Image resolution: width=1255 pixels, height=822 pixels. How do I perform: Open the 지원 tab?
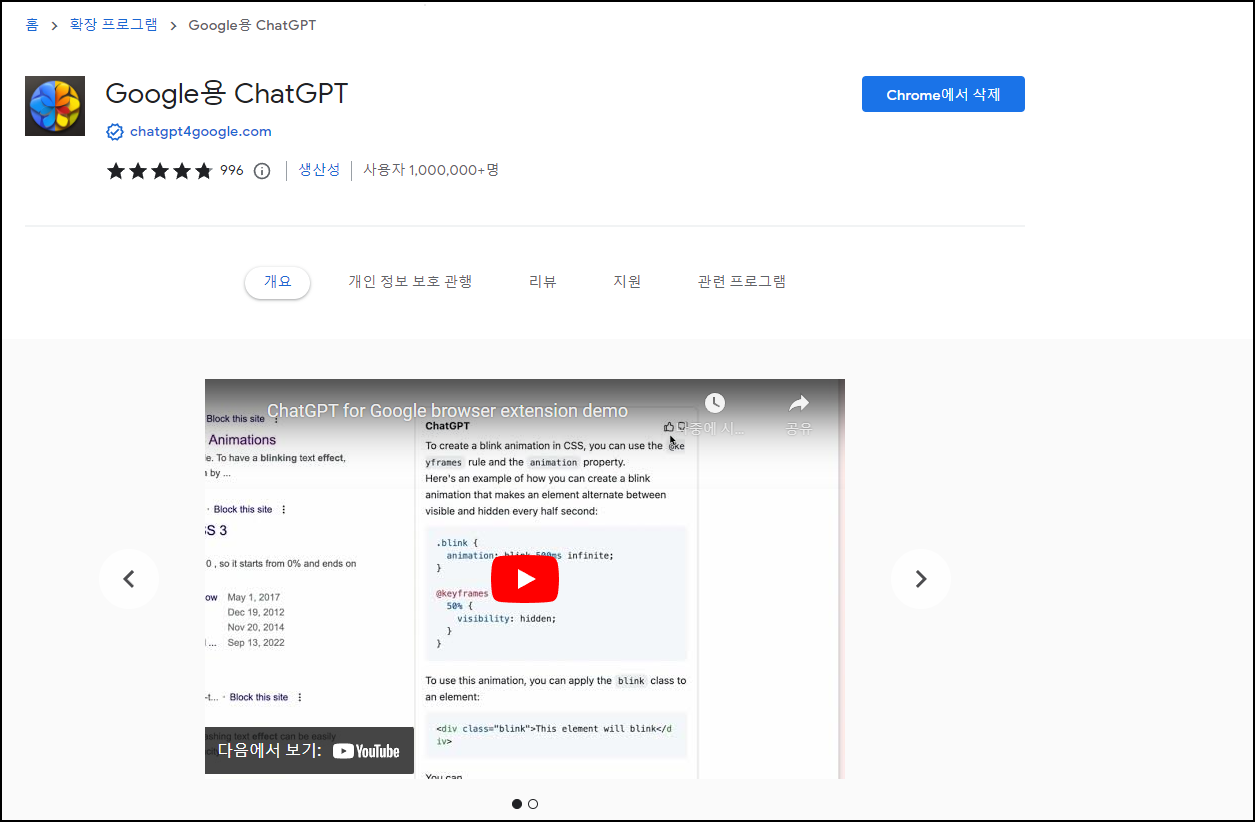click(627, 282)
